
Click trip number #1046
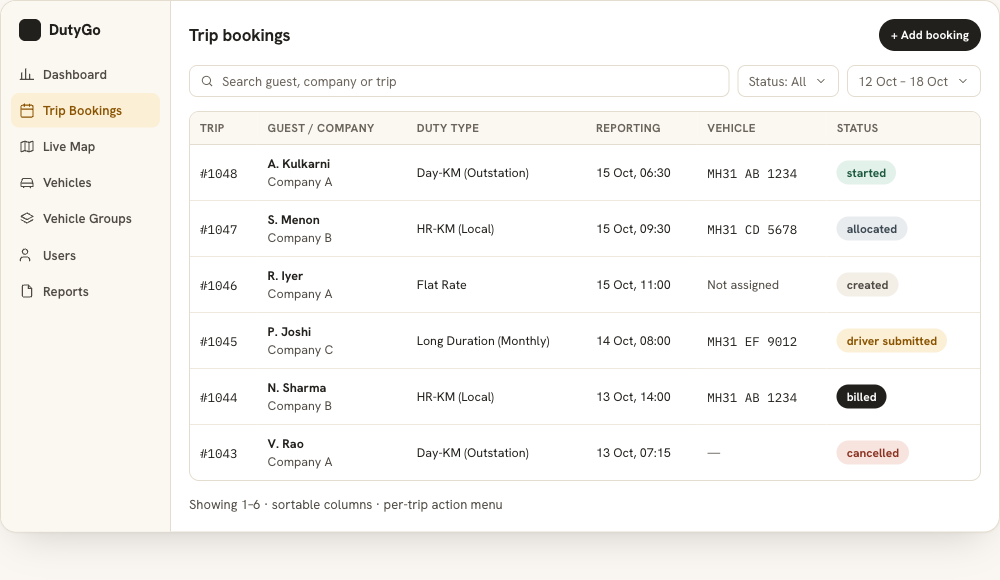pyautogui.click(x=219, y=286)
